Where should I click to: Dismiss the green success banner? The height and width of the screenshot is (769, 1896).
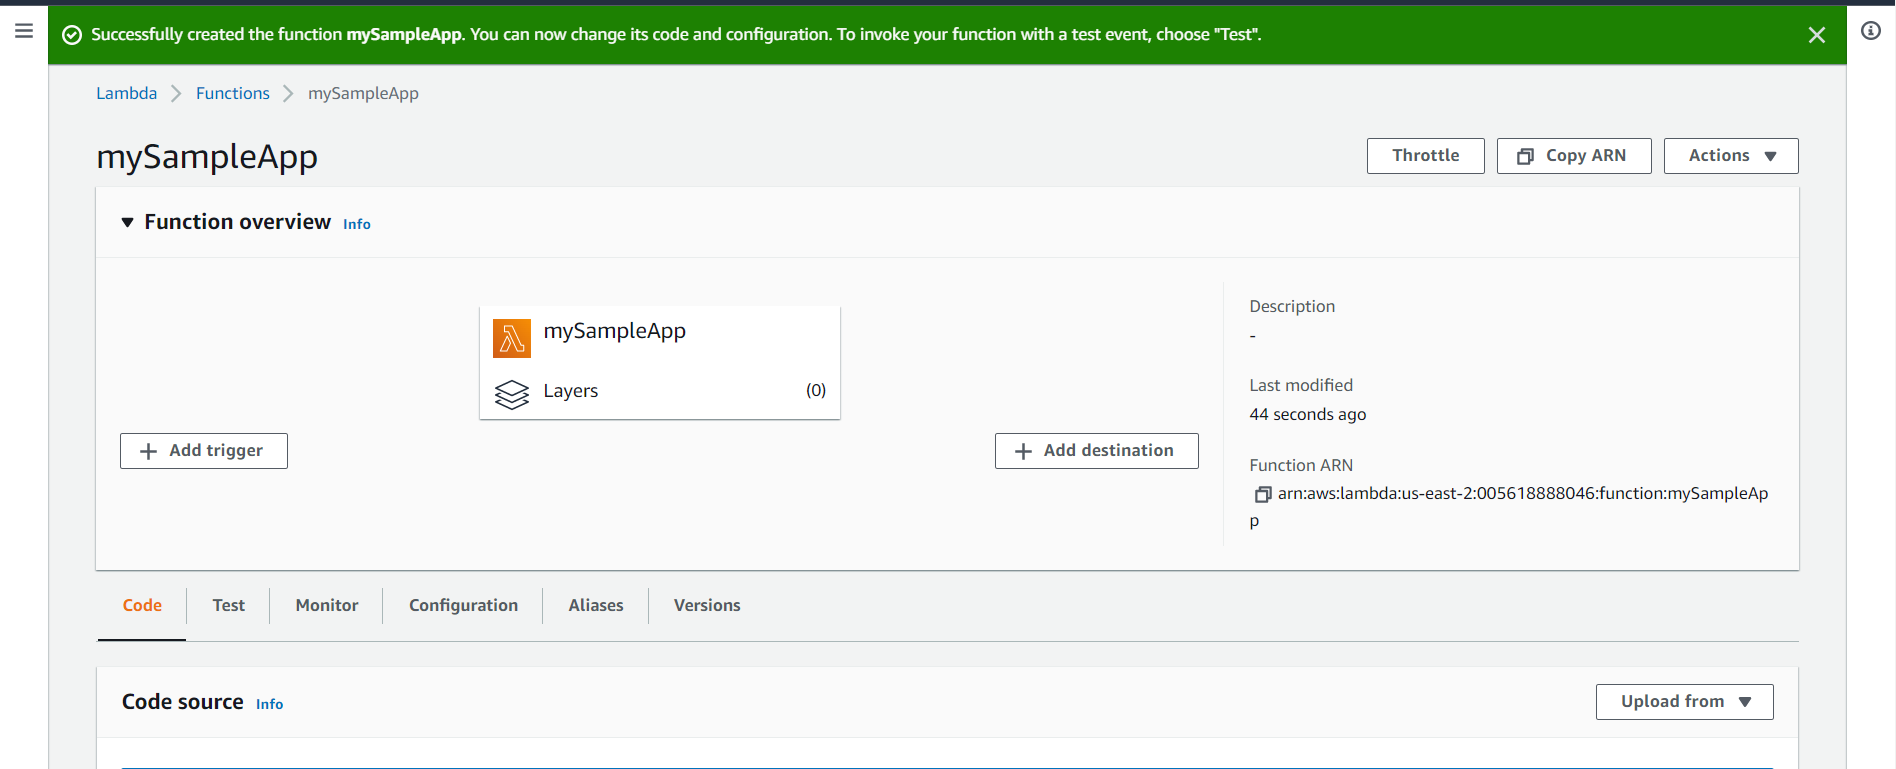click(x=1816, y=35)
